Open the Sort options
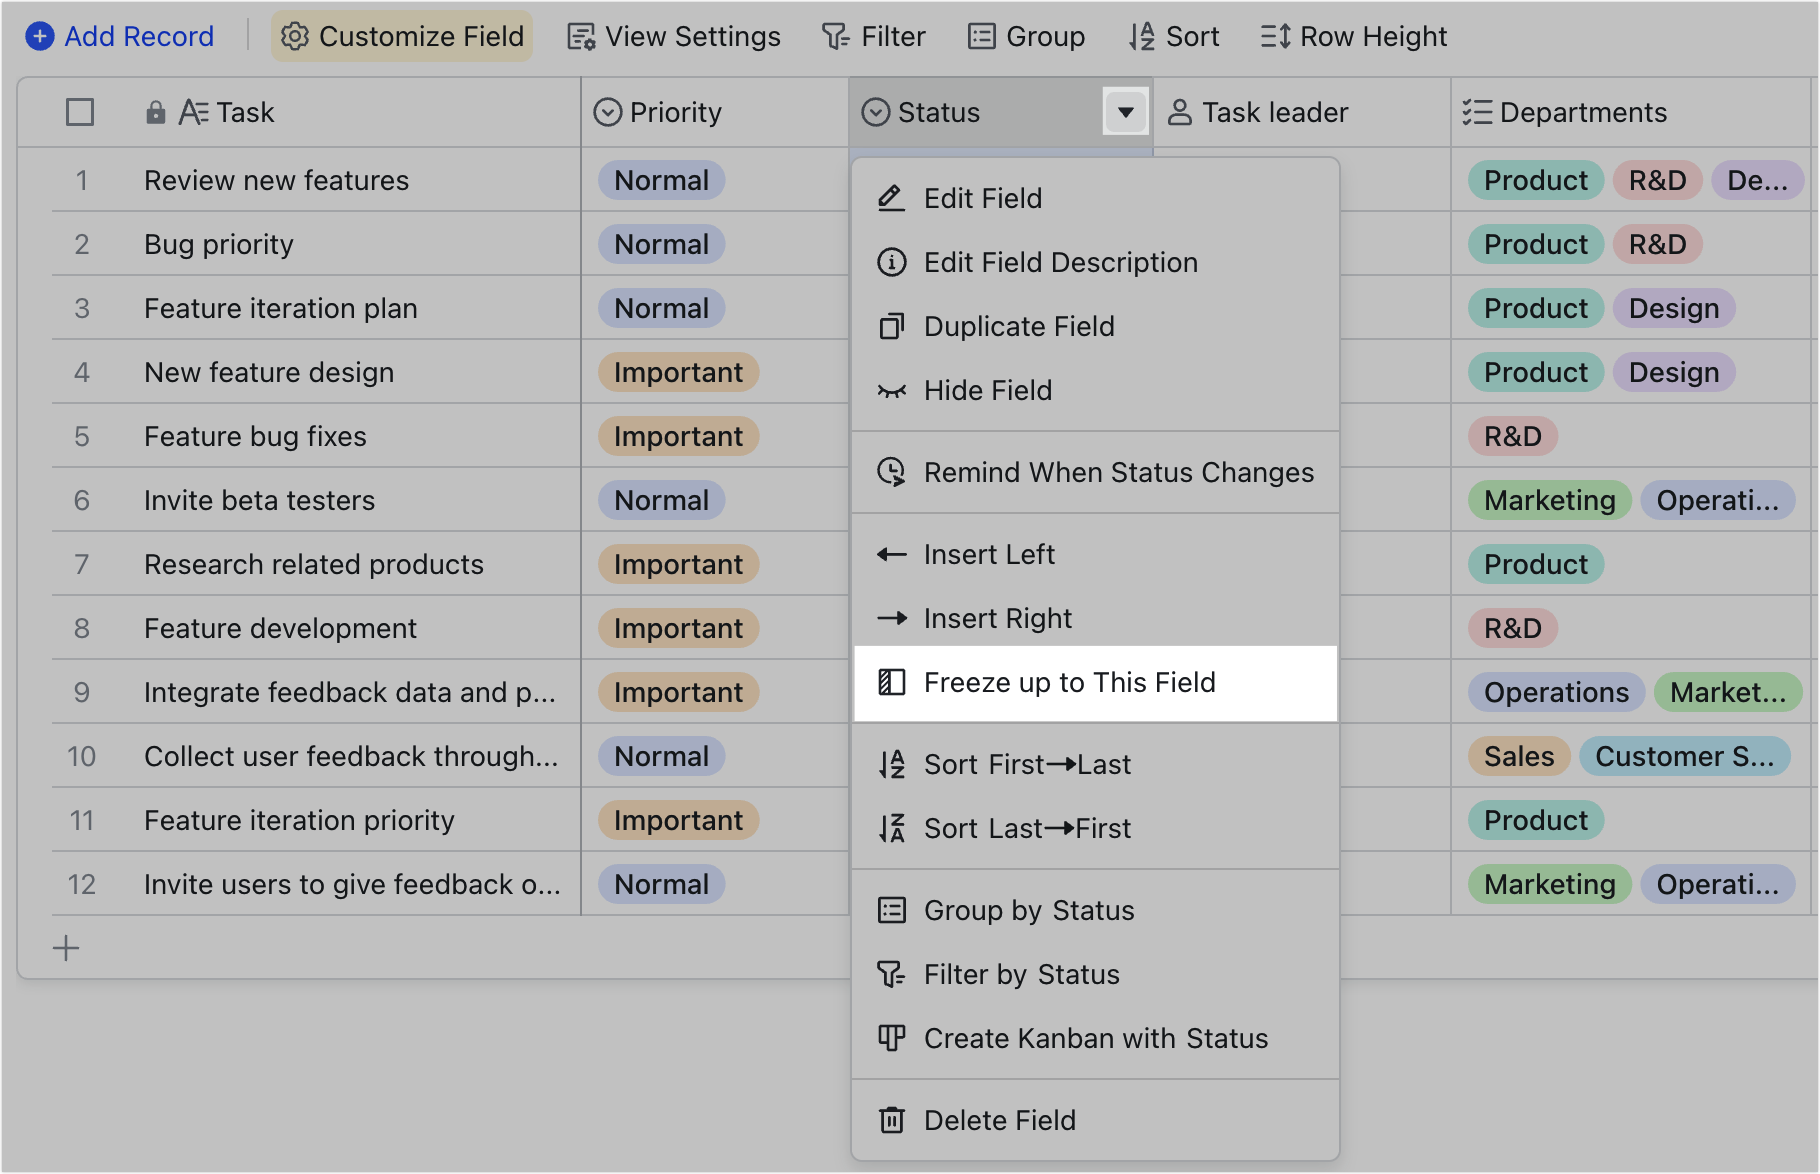 click(x=1174, y=35)
